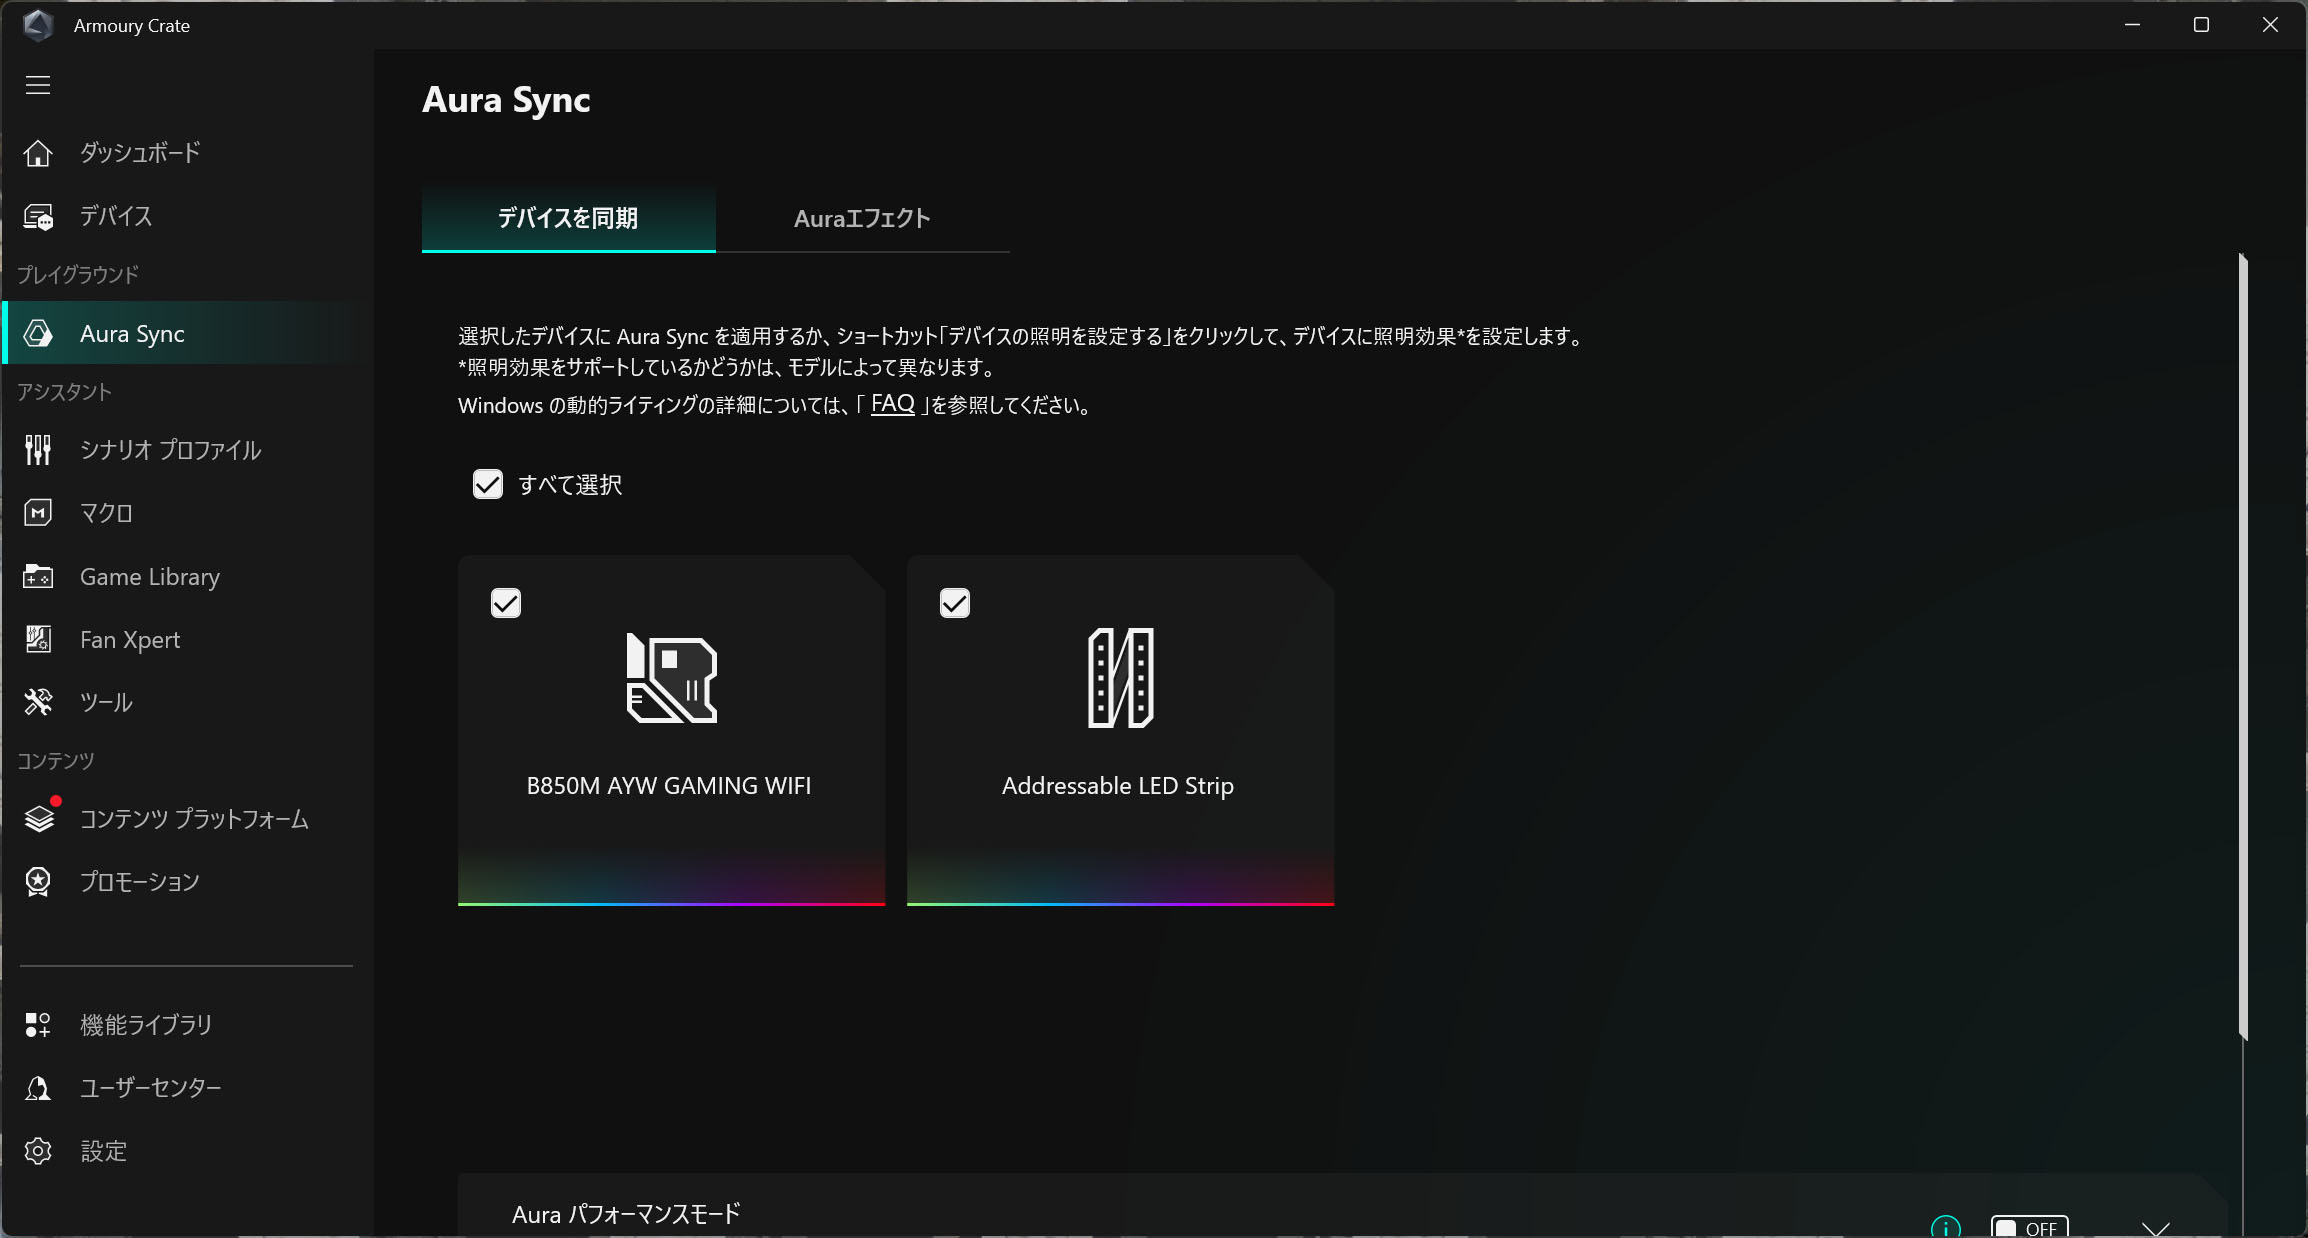The height and width of the screenshot is (1238, 2308).
Task: Switch to the Auraエフェクト tab
Action: (x=862, y=218)
